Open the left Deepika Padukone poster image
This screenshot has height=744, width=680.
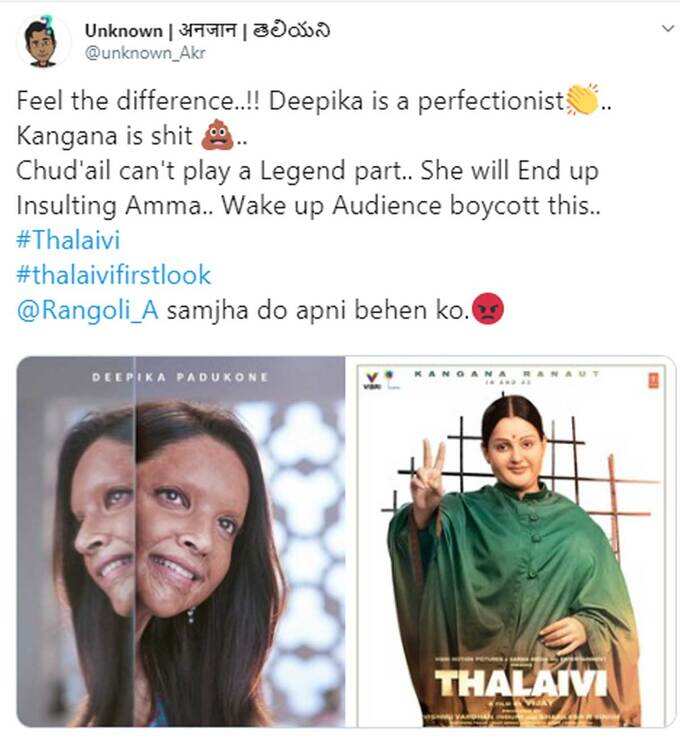[181, 541]
